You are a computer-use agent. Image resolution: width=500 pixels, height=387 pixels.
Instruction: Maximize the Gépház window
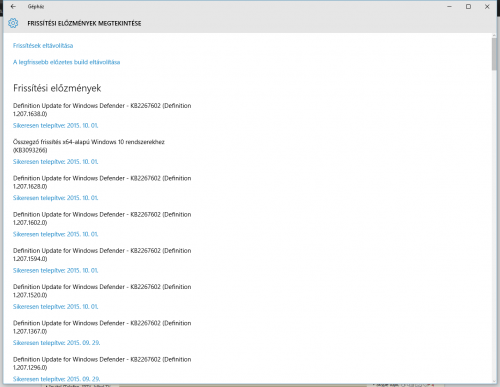click(468, 6)
